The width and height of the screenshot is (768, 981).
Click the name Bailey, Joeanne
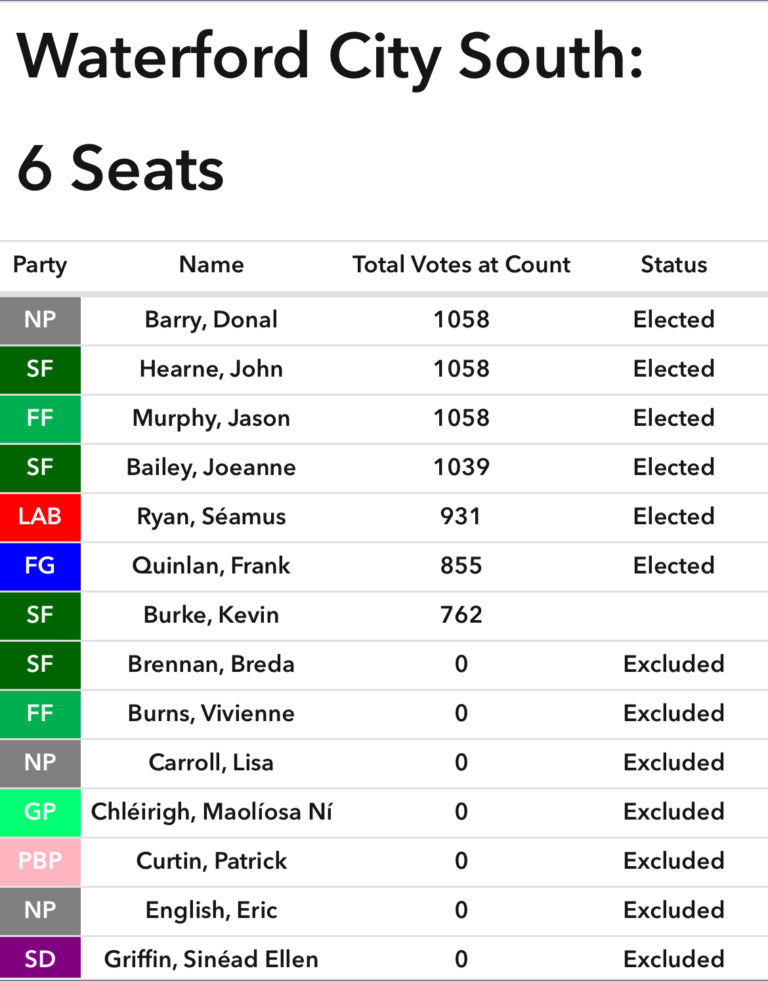(x=211, y=467)
